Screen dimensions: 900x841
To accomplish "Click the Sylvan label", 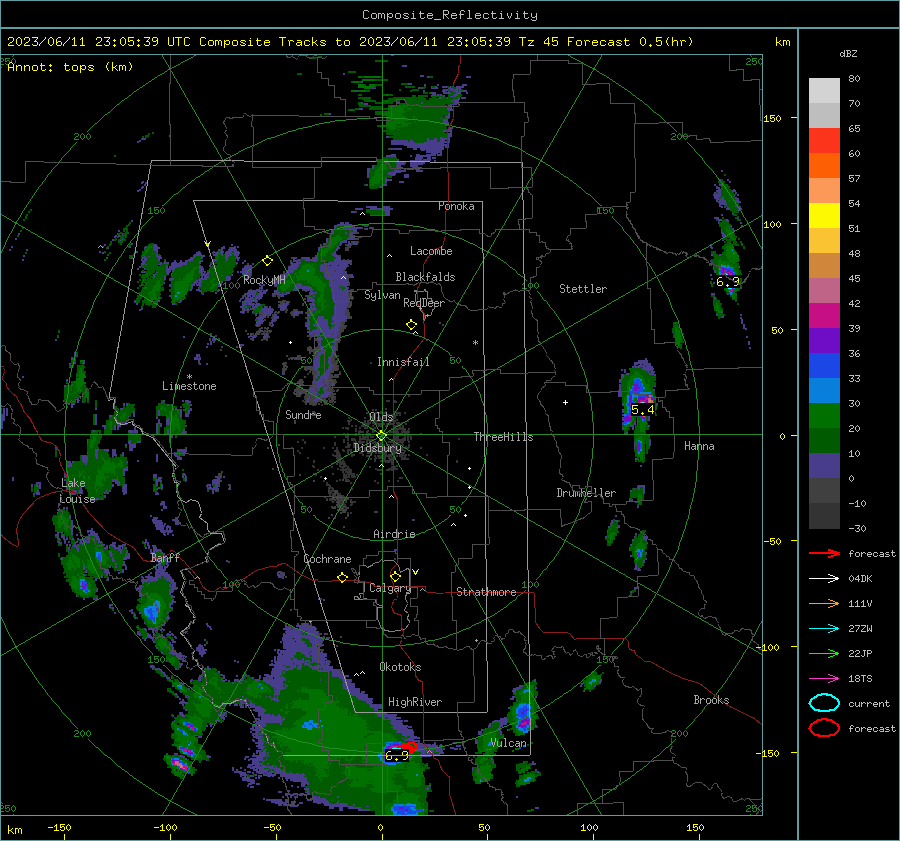I will click(x=382, y=295).
